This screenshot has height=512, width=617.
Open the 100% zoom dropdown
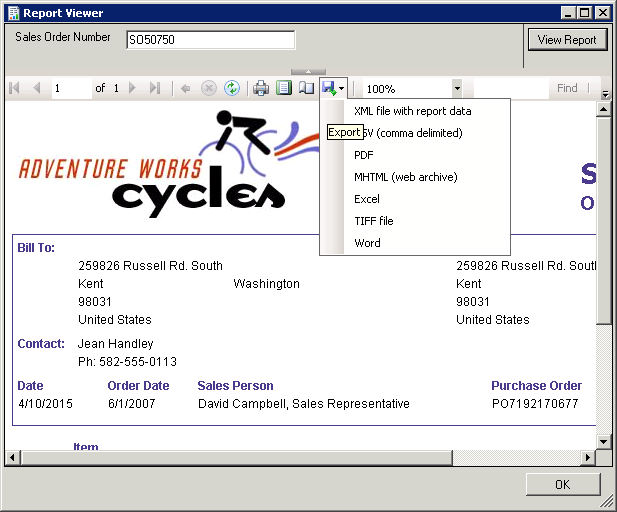coord(457,88)
